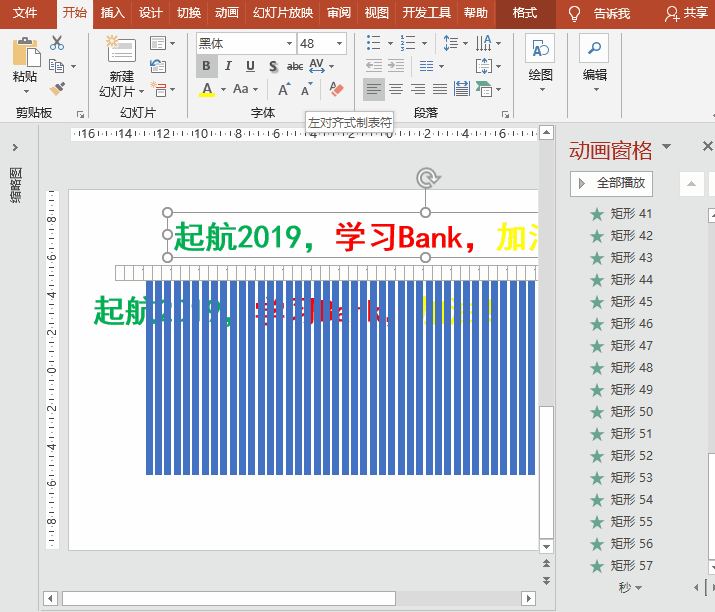The image size is (715, 612).
Task: Select the Format Painter brush
Action: pyautogui.click(x=57, y=88)
